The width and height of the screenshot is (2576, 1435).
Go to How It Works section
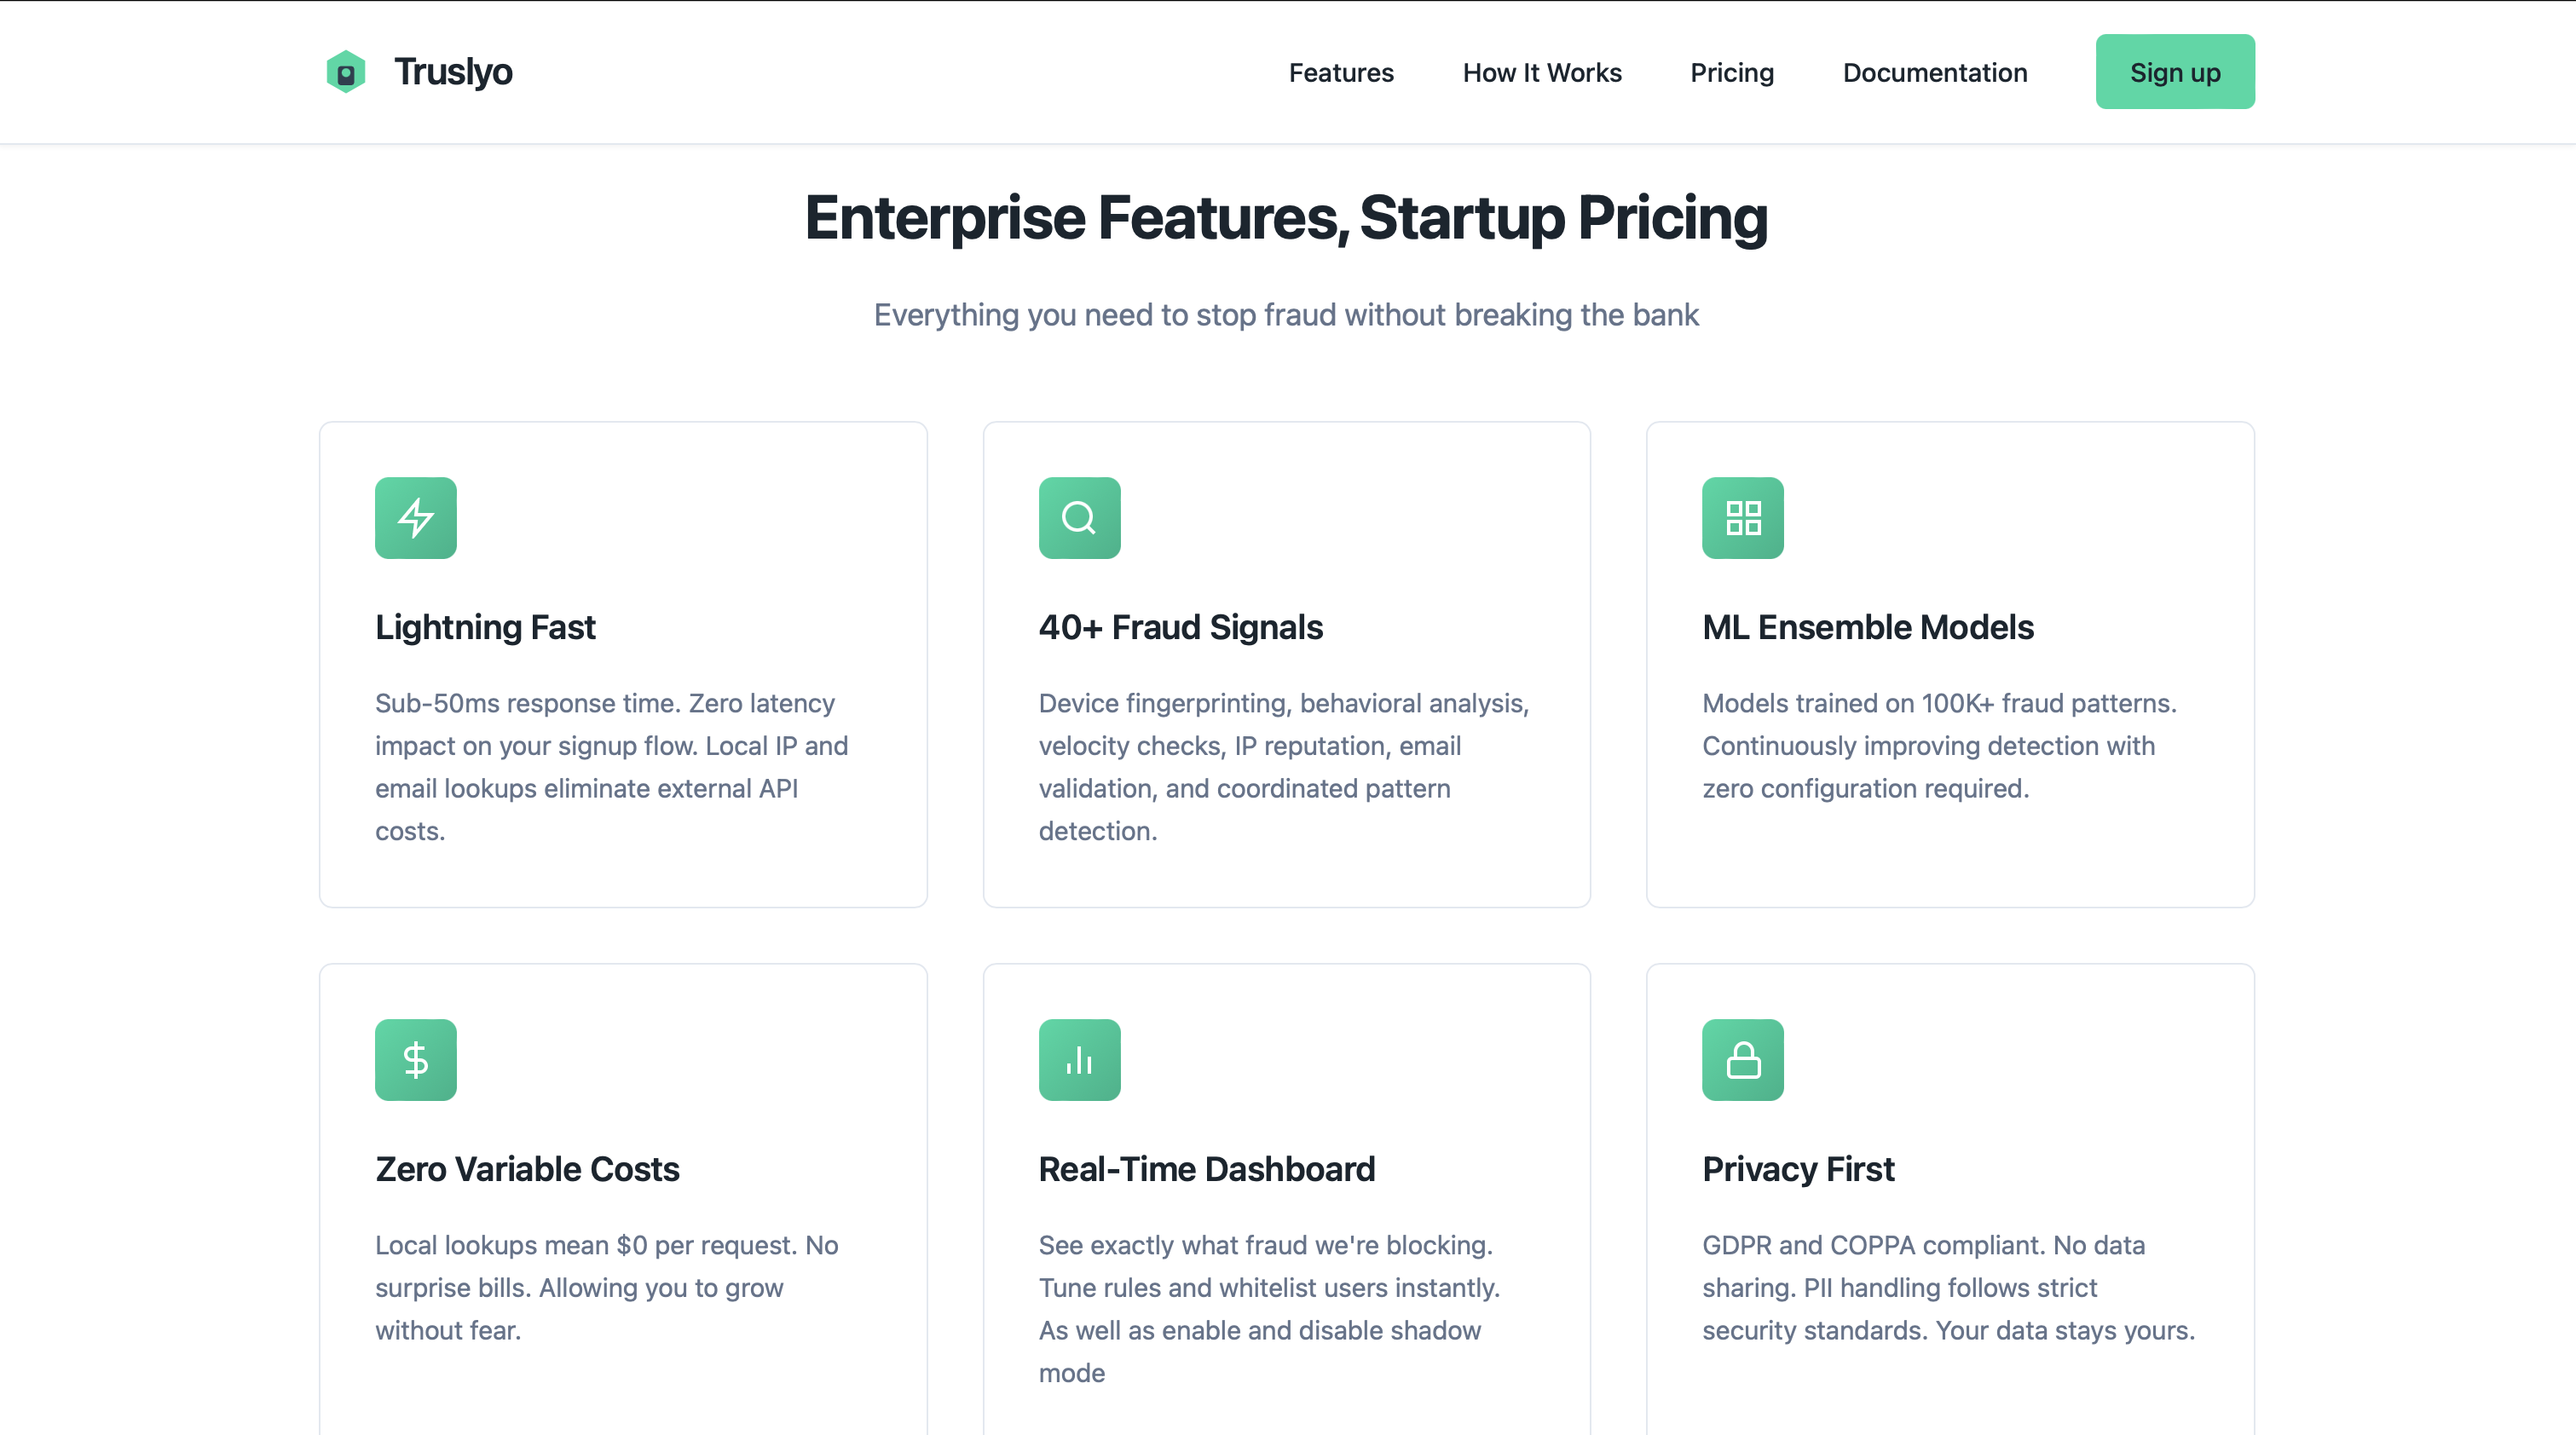tap(1541, 73)
